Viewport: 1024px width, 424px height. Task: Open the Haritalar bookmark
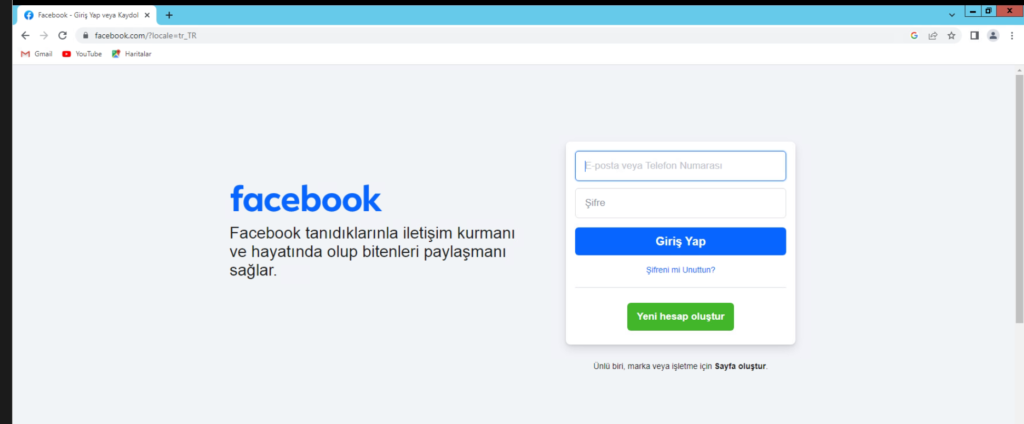131,54
